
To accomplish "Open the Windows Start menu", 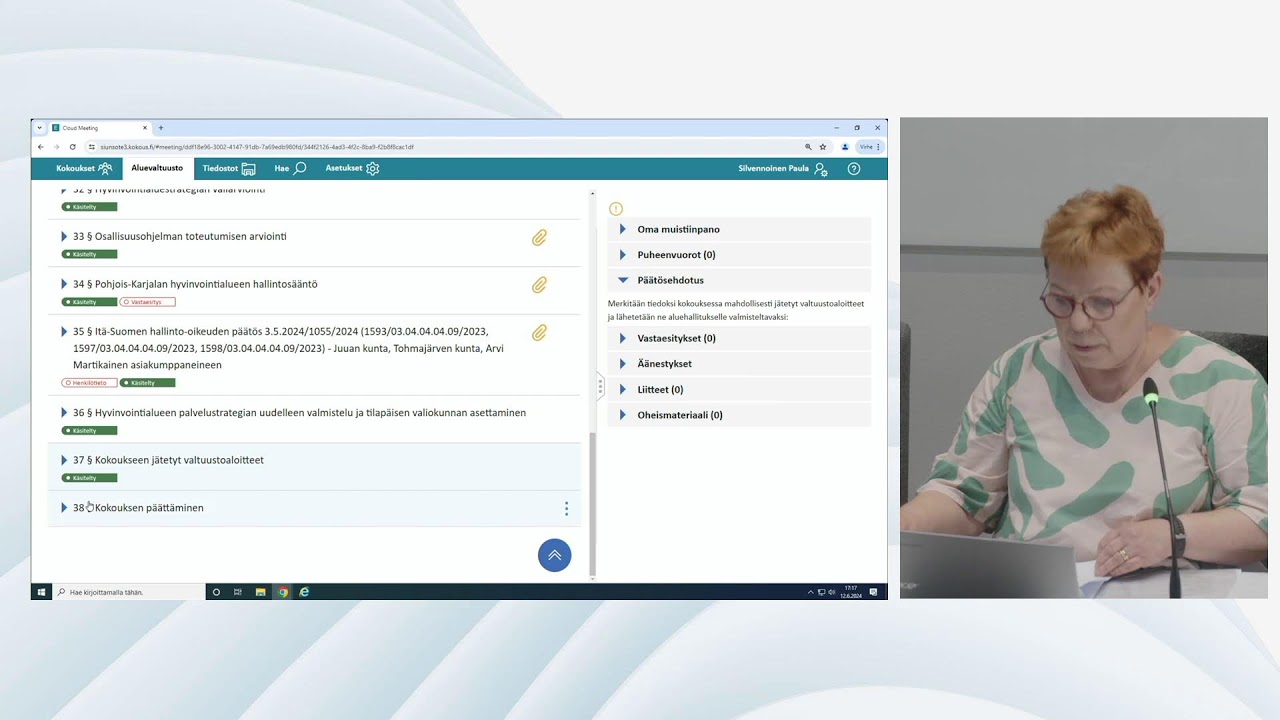I will point(41,592).
